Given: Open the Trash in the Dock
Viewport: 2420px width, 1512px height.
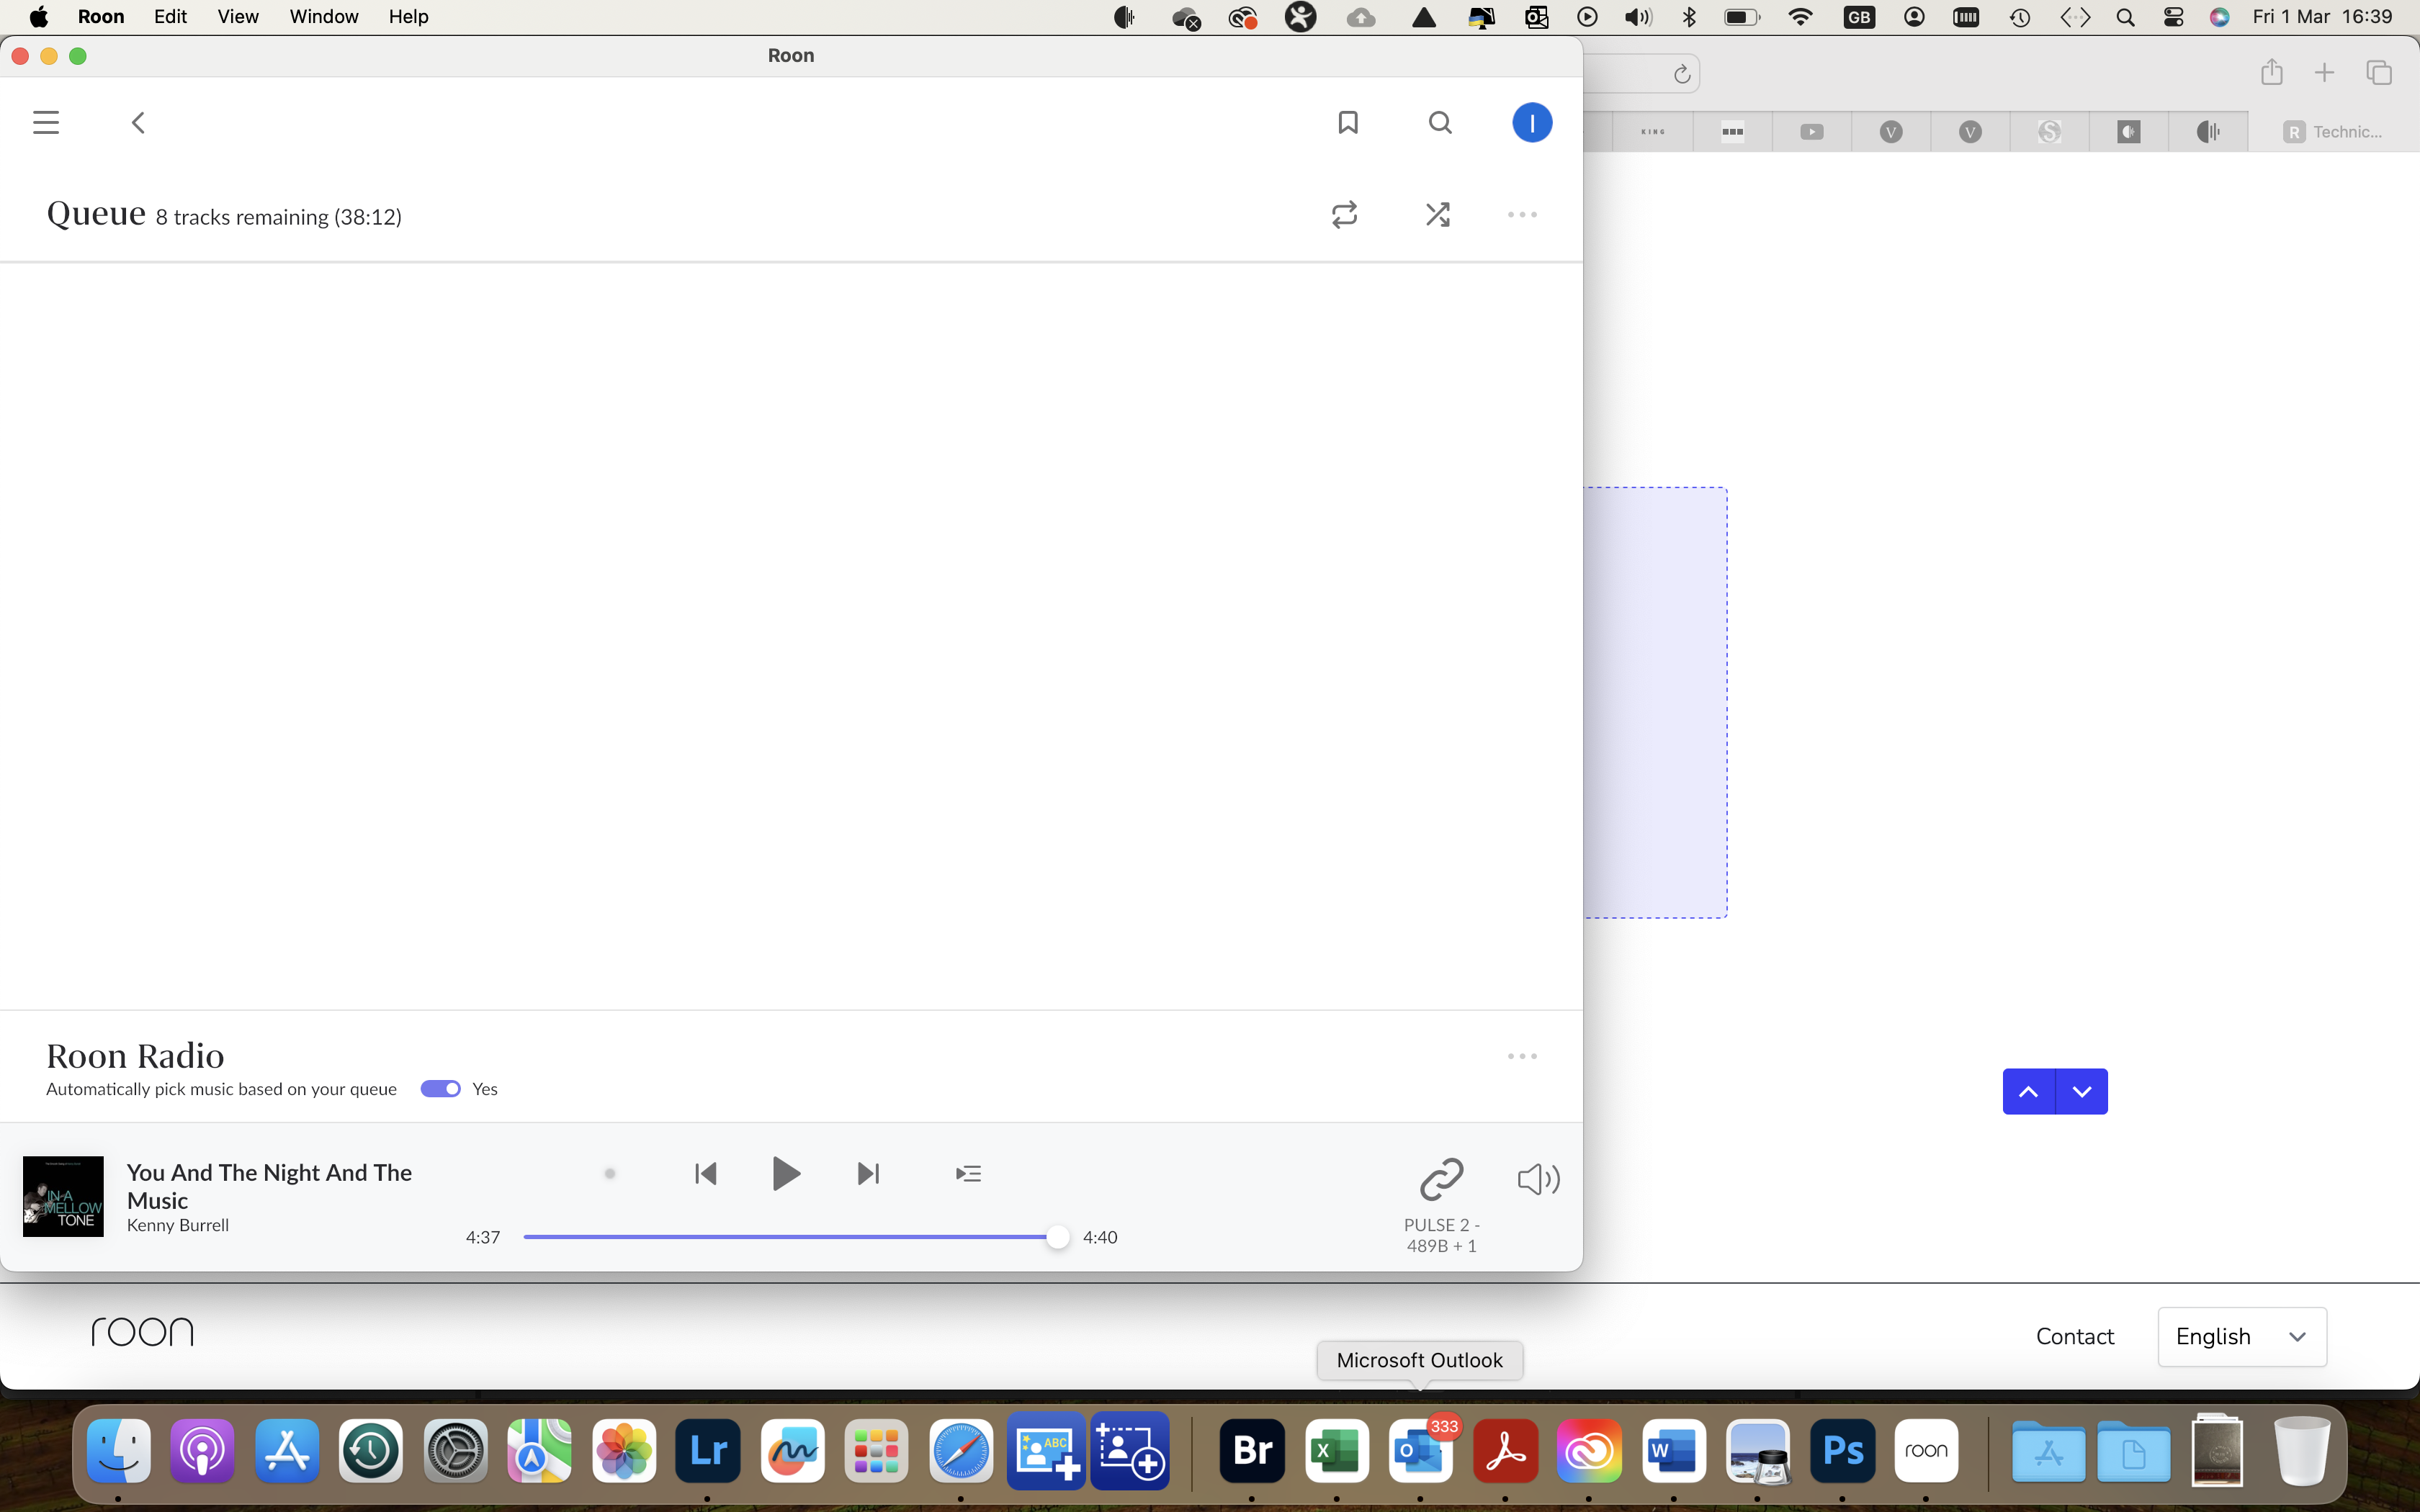Looking at the screenshot, I should pos(2301,1451).
